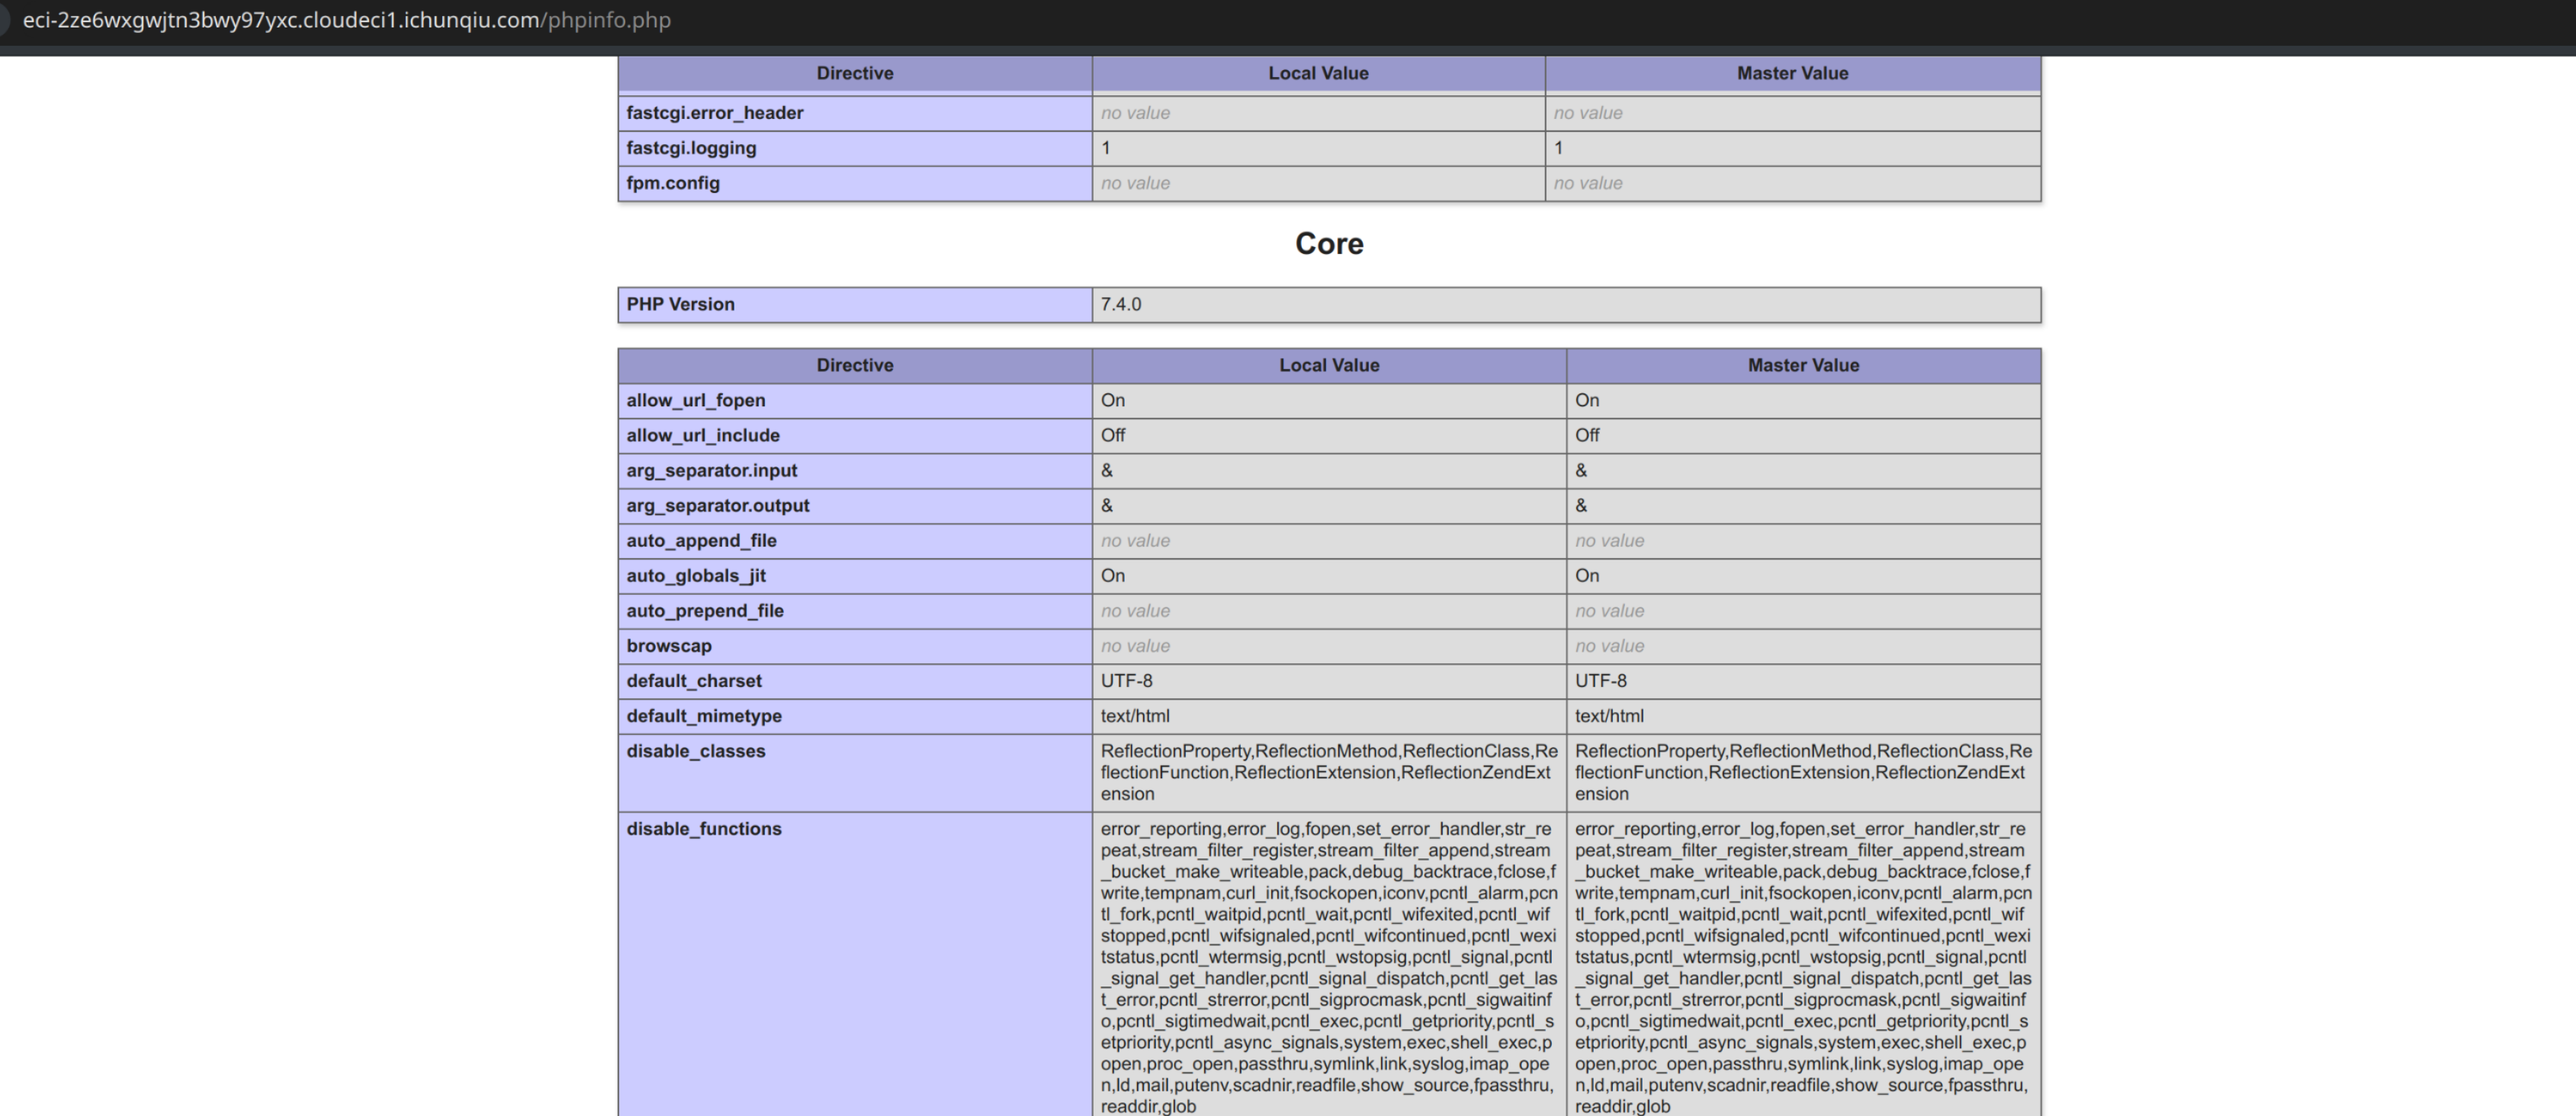
Task: Click the 'On' local value of allow_url_fopen
Action: (1113, 401)
